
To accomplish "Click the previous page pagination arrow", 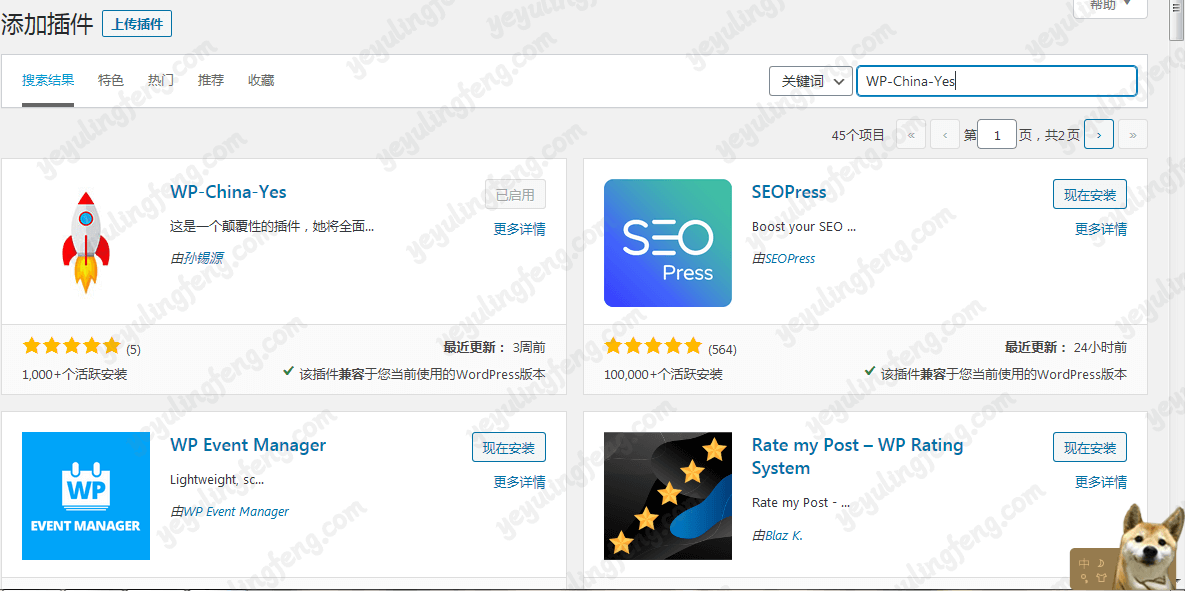I will click(945, 135).
